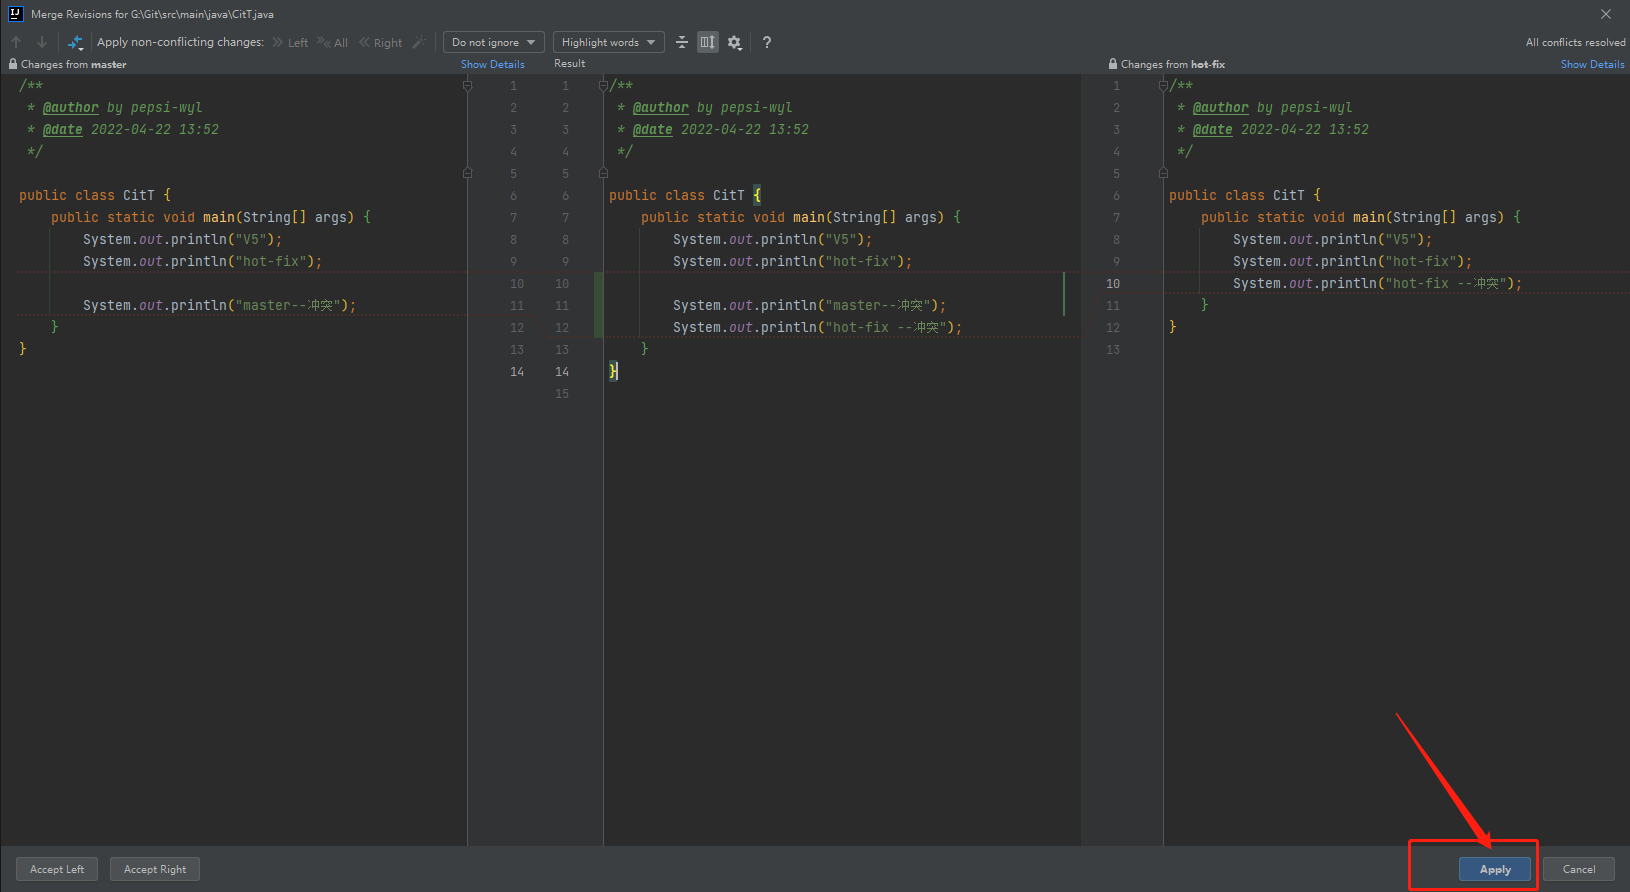The width and height of the screenshot is (1630, 892).
Task: Click main method line in Result pane
Action: click(x=801, y=217)
